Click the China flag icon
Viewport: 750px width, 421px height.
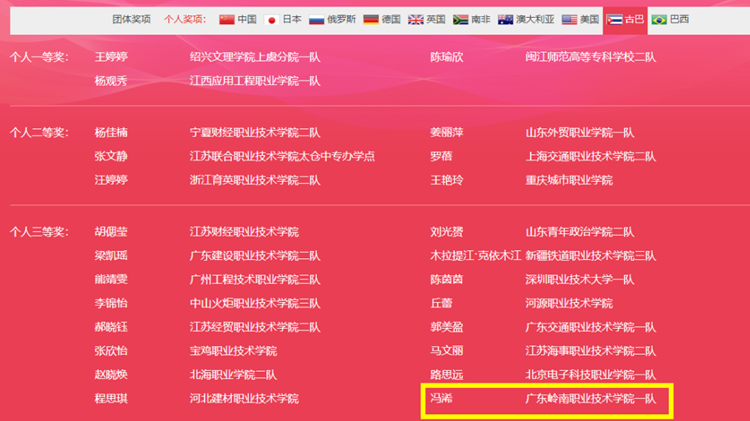pyautogui.click(x=226, y=19)
